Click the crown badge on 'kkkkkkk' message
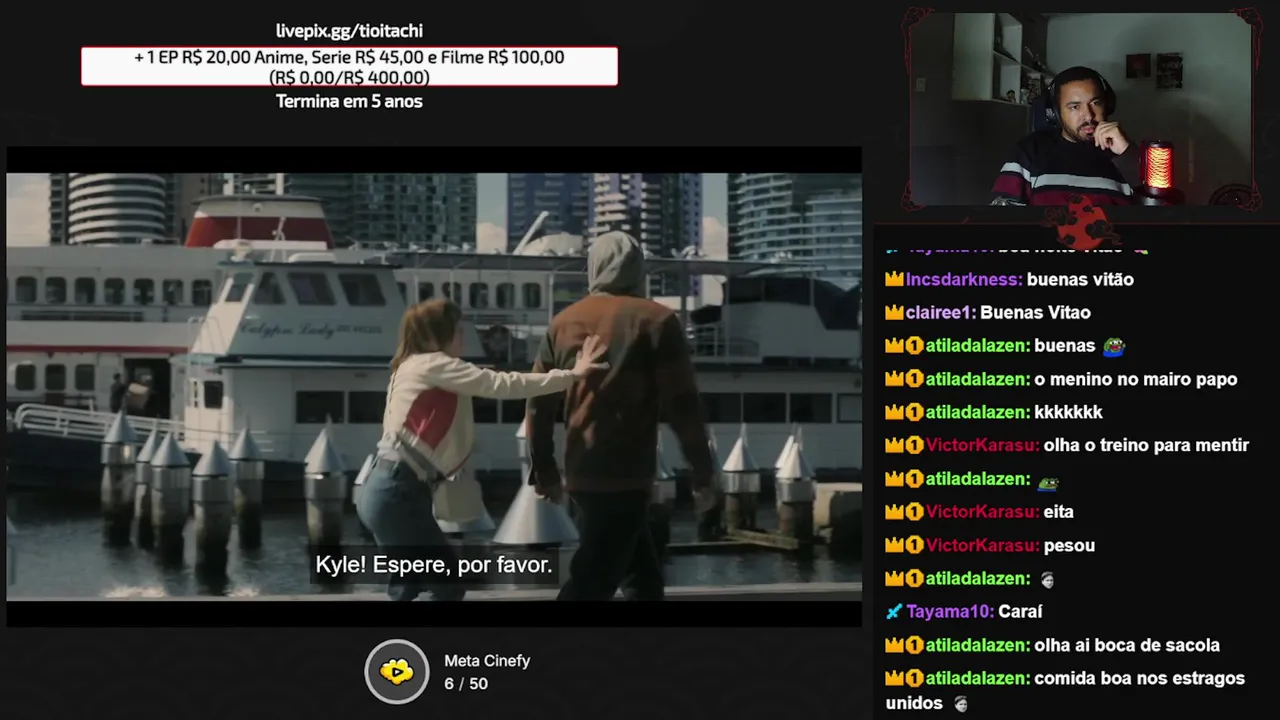 click(x=894, y=412)
